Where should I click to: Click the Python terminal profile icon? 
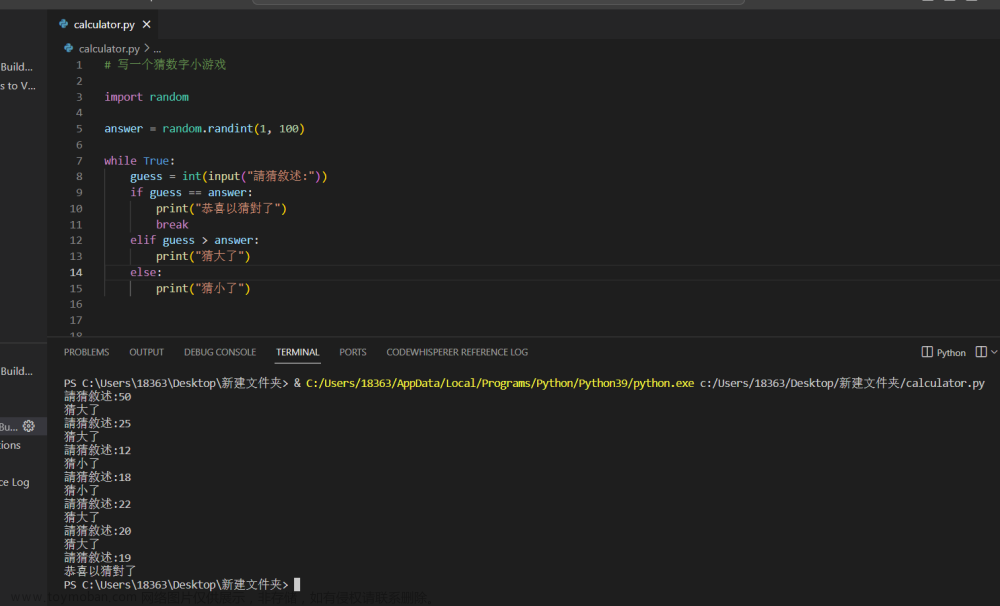point(927,352)
